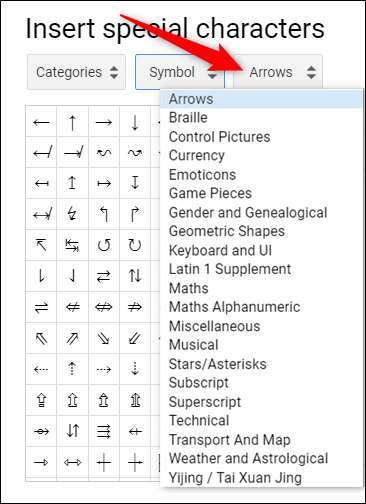This screenshot has width=366, height=504.
Task: Insert the clockwise open circle arrow
Action: (135, 245)
